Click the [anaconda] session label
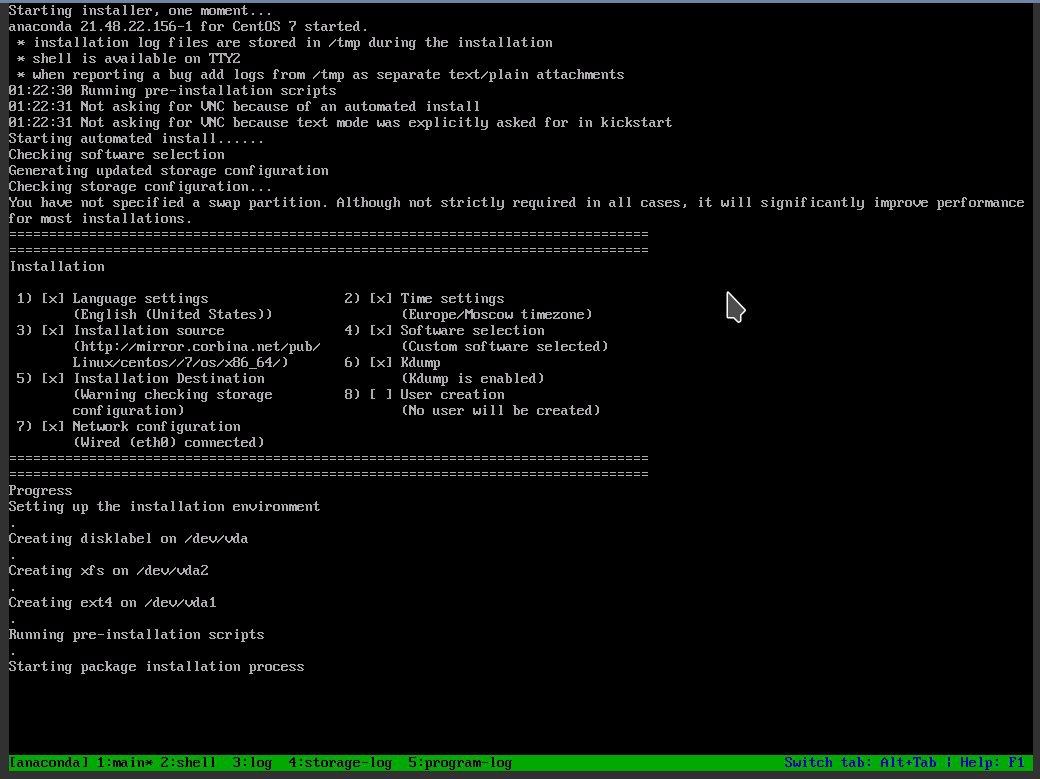Screen dimensions: 1040x779 (48, 762)
